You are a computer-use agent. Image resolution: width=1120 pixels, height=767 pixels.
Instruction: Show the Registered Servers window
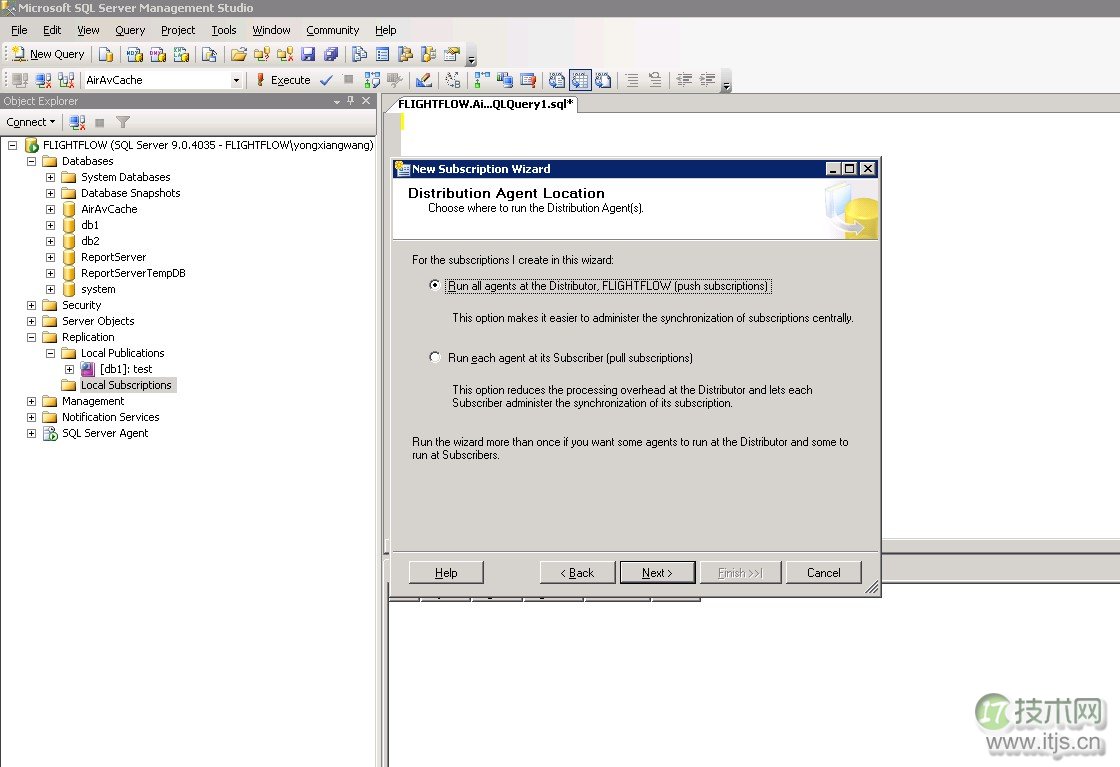point(359,54)
